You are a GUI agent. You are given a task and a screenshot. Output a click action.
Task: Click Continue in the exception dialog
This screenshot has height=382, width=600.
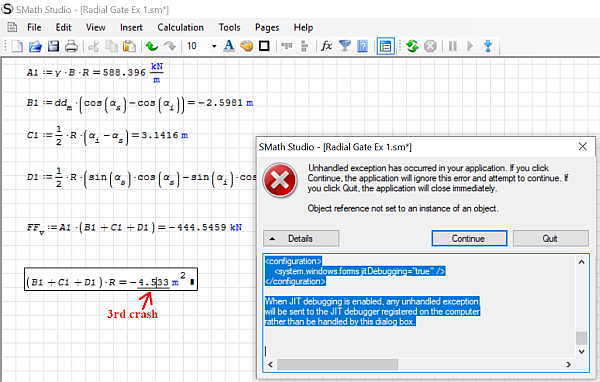coord(469,238)
